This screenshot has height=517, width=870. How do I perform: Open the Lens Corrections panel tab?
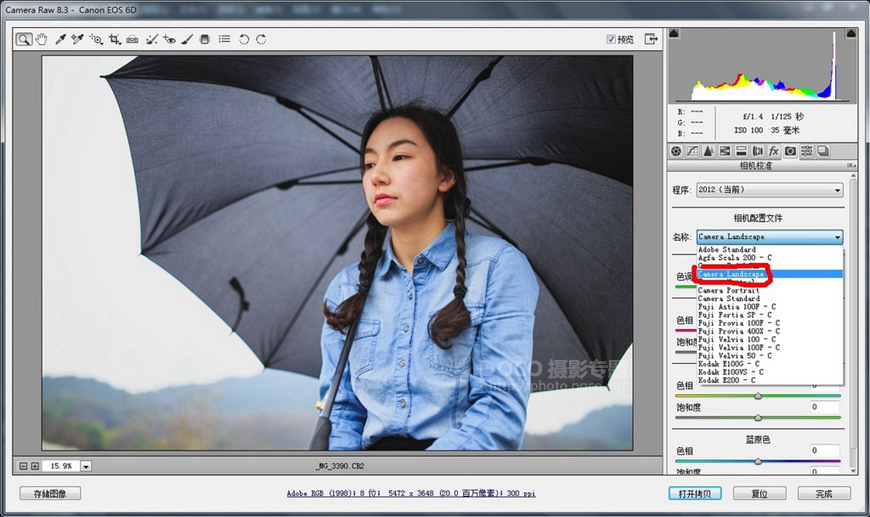click(x=757, y=151)
